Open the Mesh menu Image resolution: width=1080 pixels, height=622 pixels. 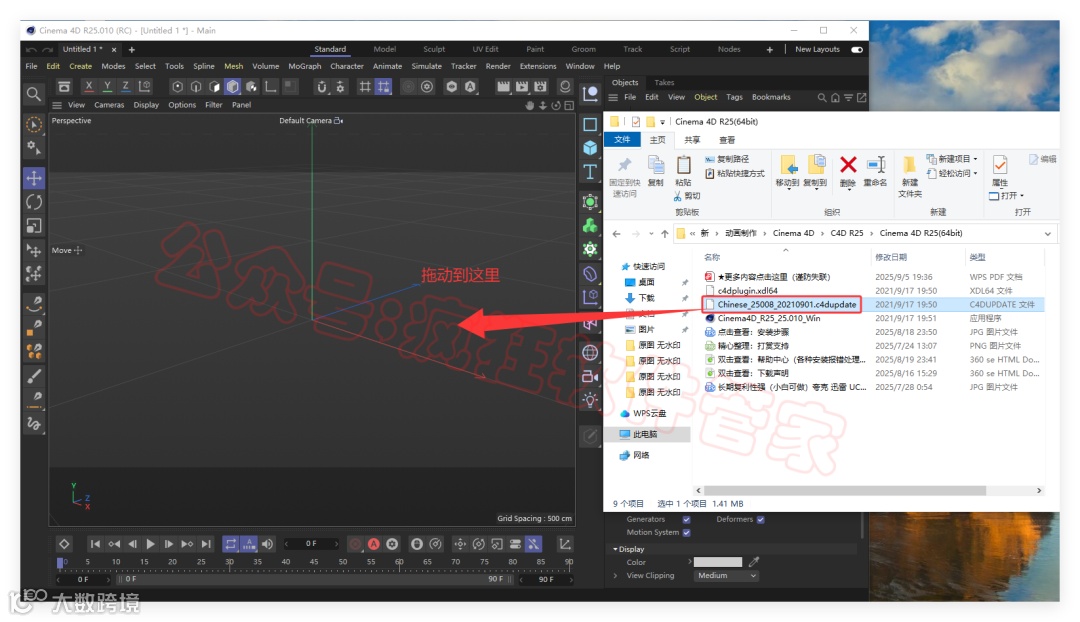(x=233, y=66)
